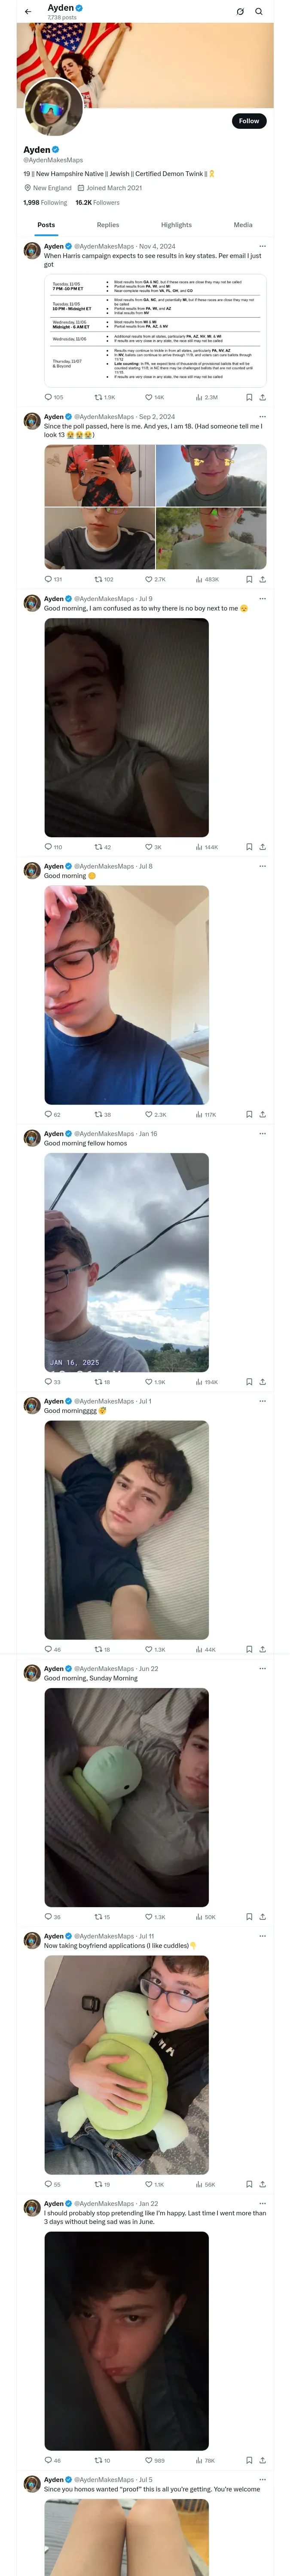Open more options on the Jan 22 post
Screen dimensions: 290x2576
(x=262, y=2203)
